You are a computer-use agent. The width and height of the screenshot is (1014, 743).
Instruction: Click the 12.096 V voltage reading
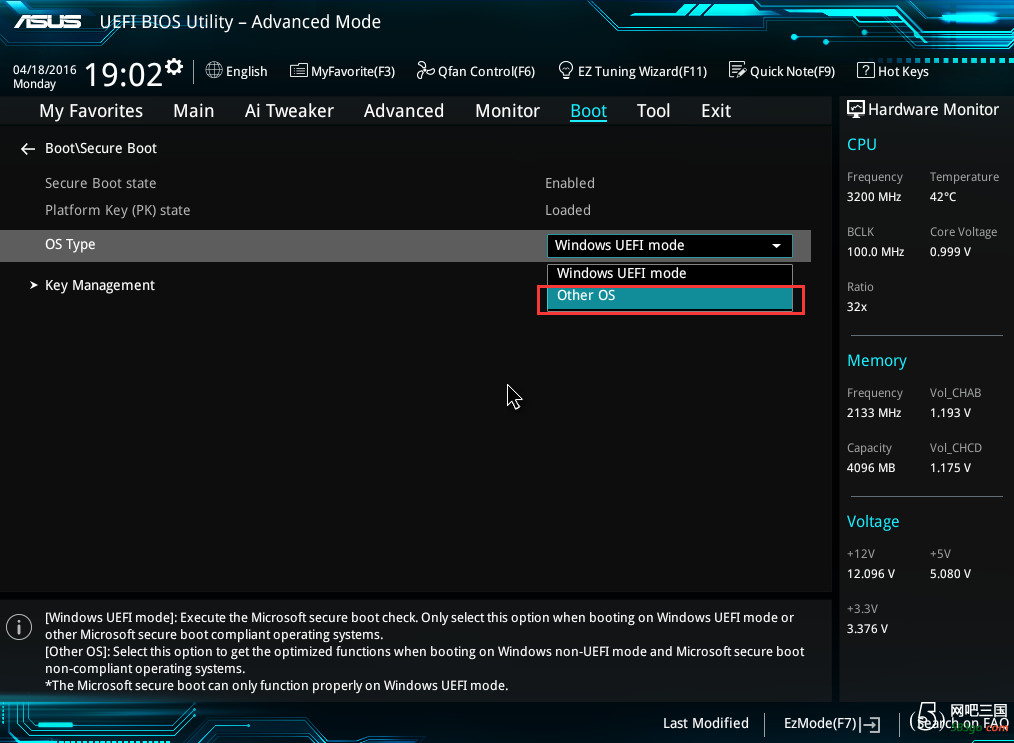pyautogui.click(x=871, y=574)
